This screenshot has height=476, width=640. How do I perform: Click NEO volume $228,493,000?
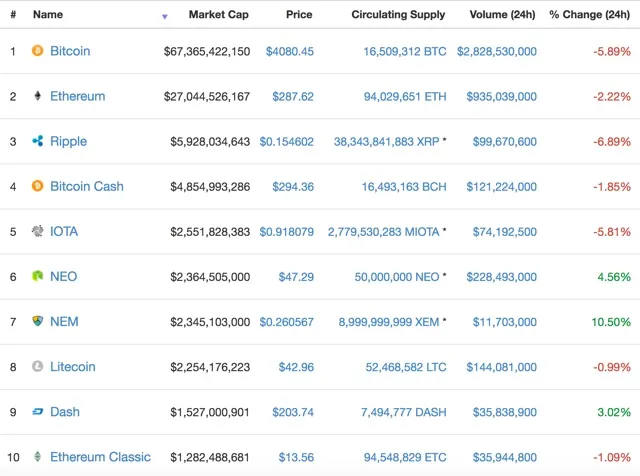click(502, 277)
